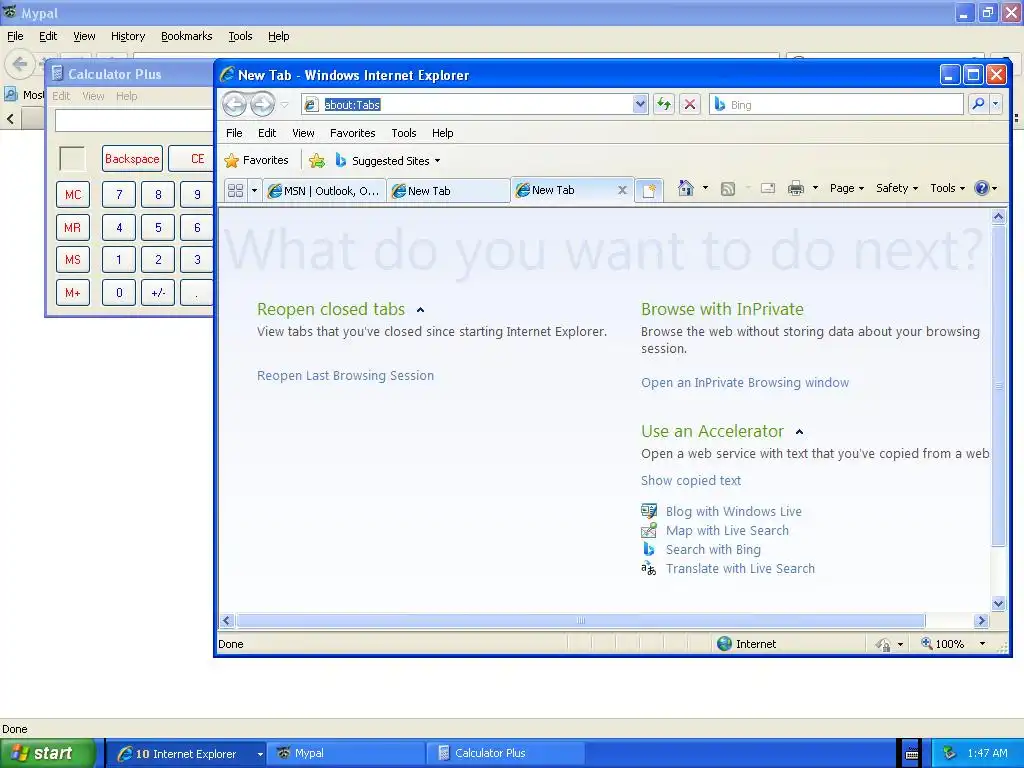This screenshot has width=1024, height=768.
Task: Open search provider dropdown arrow
Action: tap(995, 104)
